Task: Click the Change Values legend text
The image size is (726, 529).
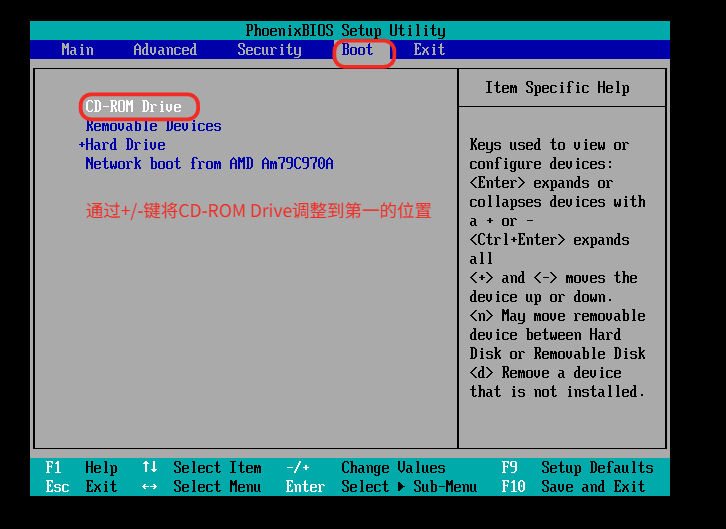Action: 393,467
